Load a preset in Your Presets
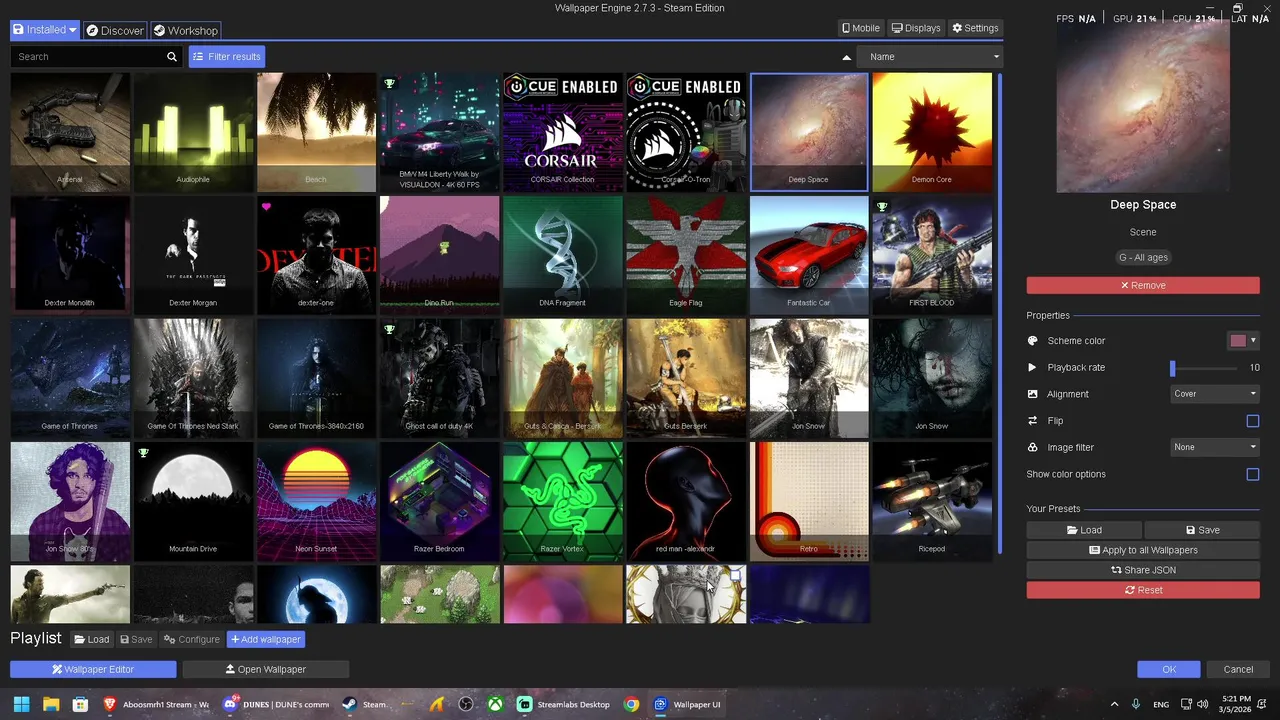This screenshot has width=1280, height=720. tap(1084, 530)
